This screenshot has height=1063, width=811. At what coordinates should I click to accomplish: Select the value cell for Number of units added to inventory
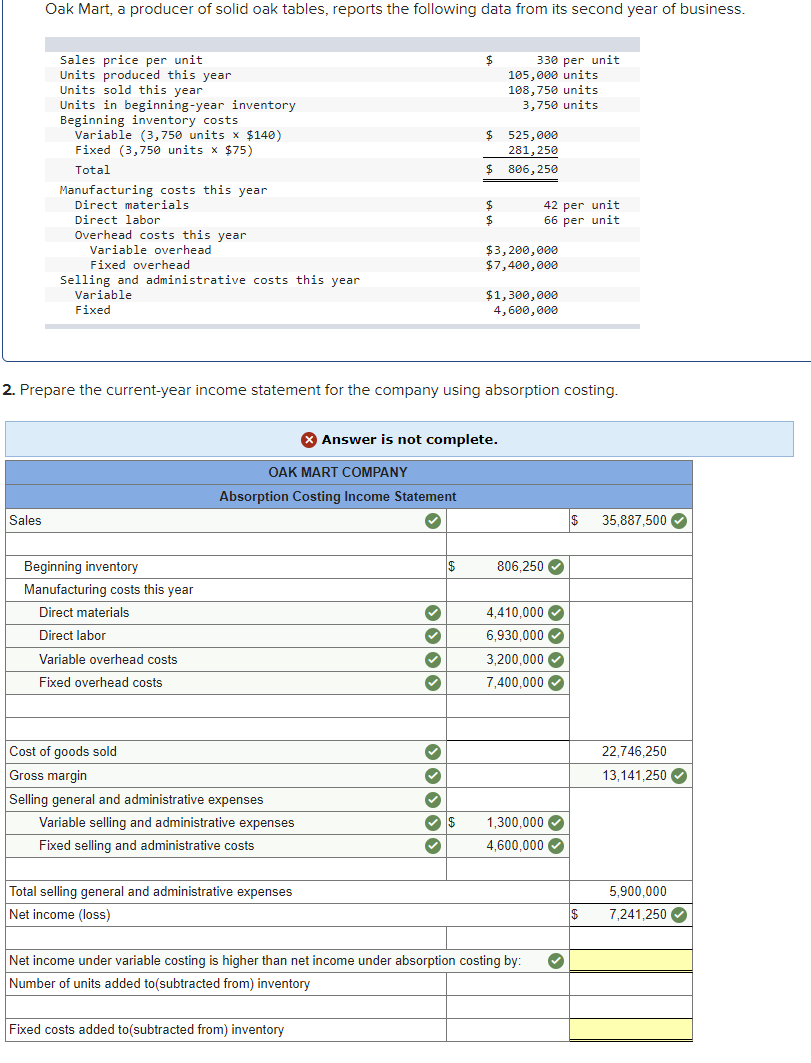(x=631, y=984)
